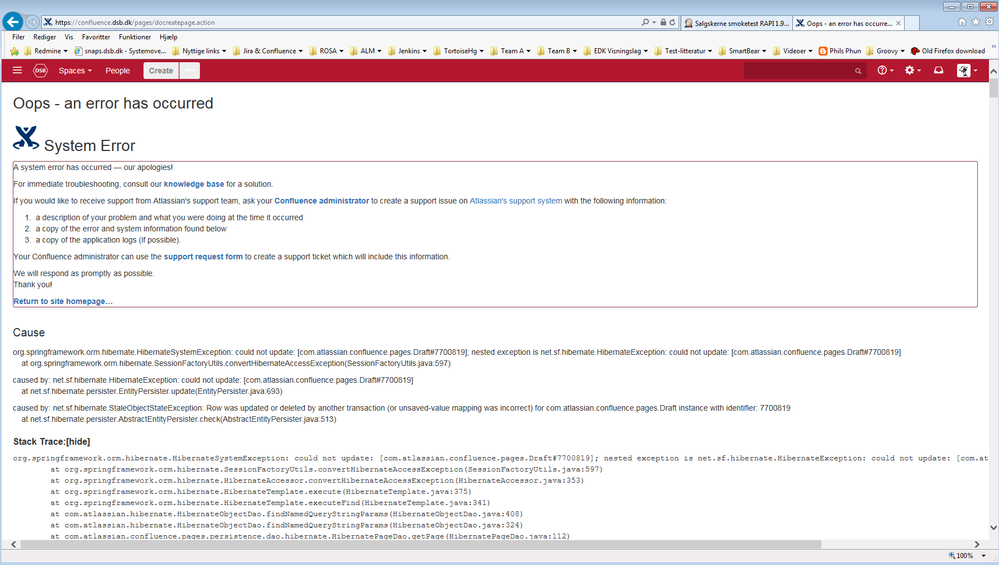Screen dimensions: 999x565
Task: Expand Redmine favorites folder
Action: click(x=46, y=51)
